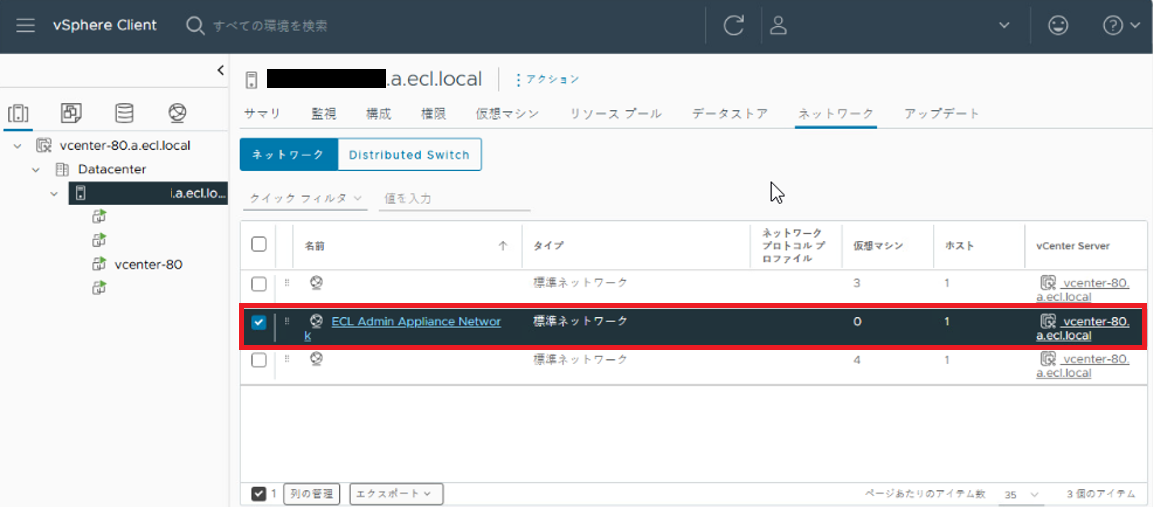Collapse the left navigation pane arrow

(x=221, y=70)
